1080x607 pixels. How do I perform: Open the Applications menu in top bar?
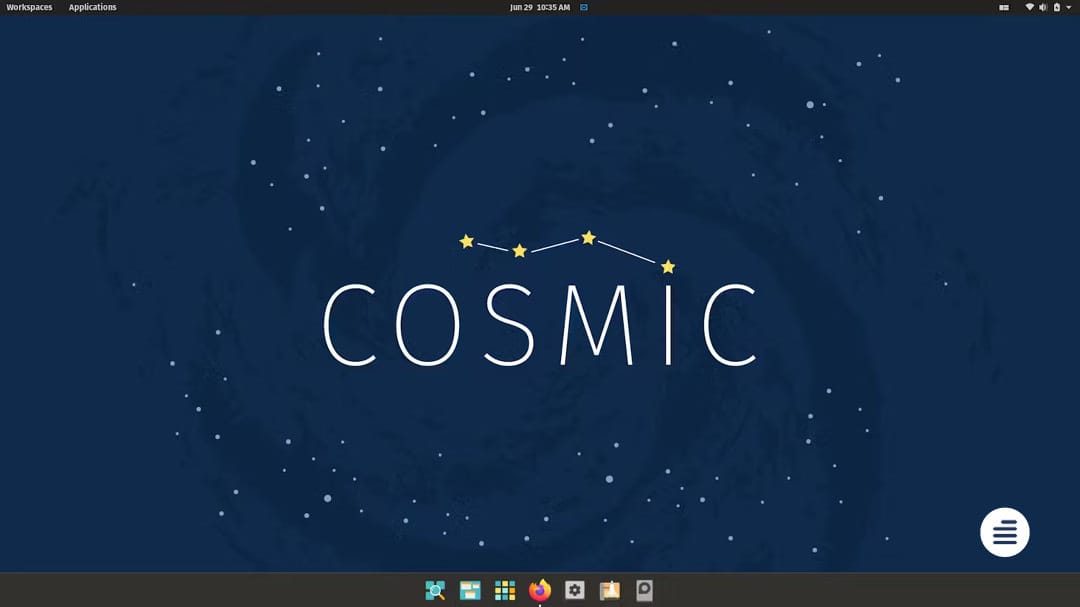tap(92, 7)
